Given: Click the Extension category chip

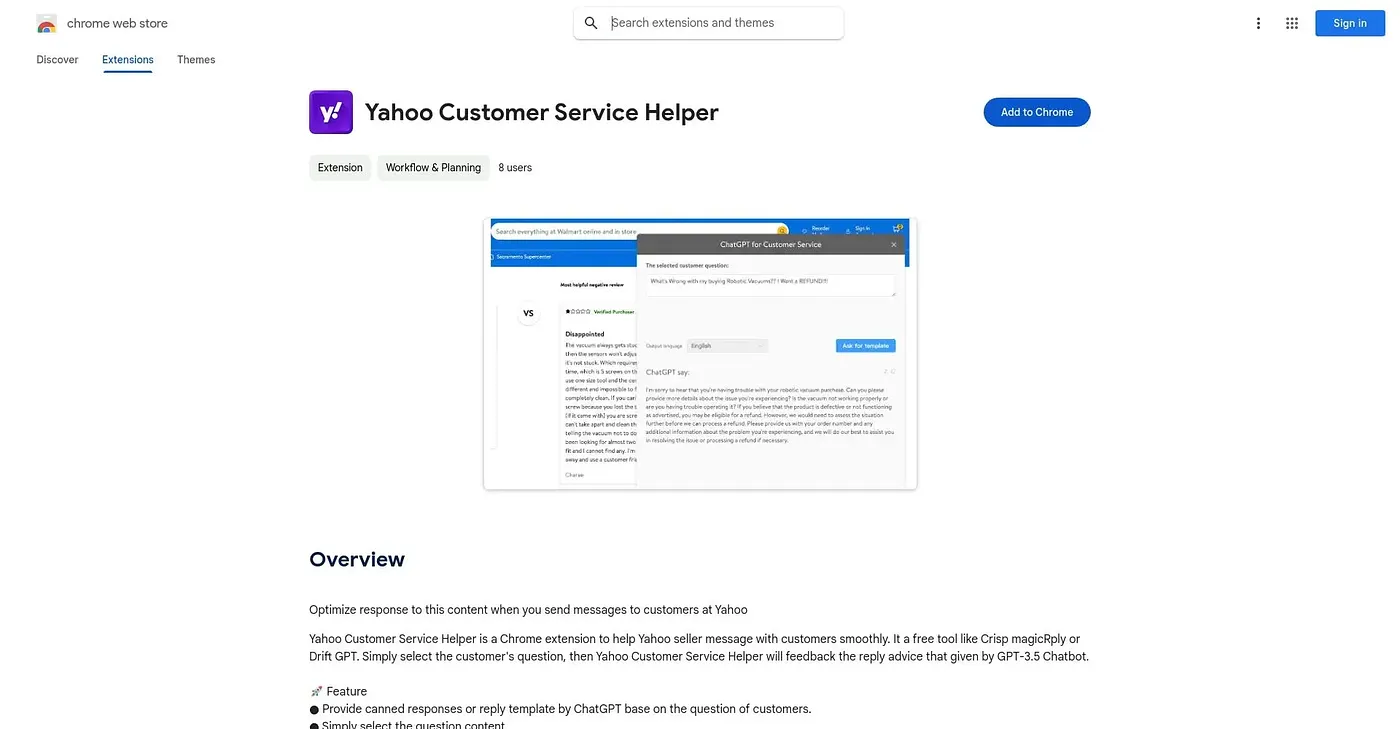Looking at the screenshot, I should click(340, 168).
